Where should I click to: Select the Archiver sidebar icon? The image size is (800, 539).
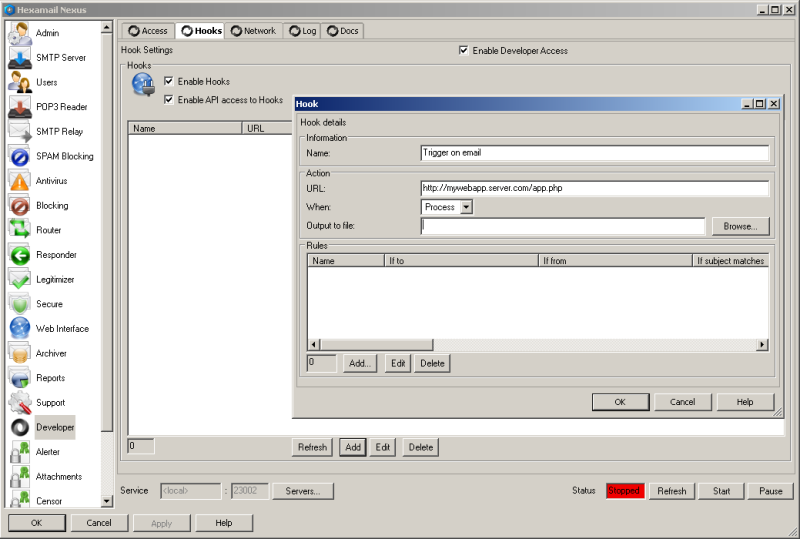pyautogui.click(x=20, y=353)
